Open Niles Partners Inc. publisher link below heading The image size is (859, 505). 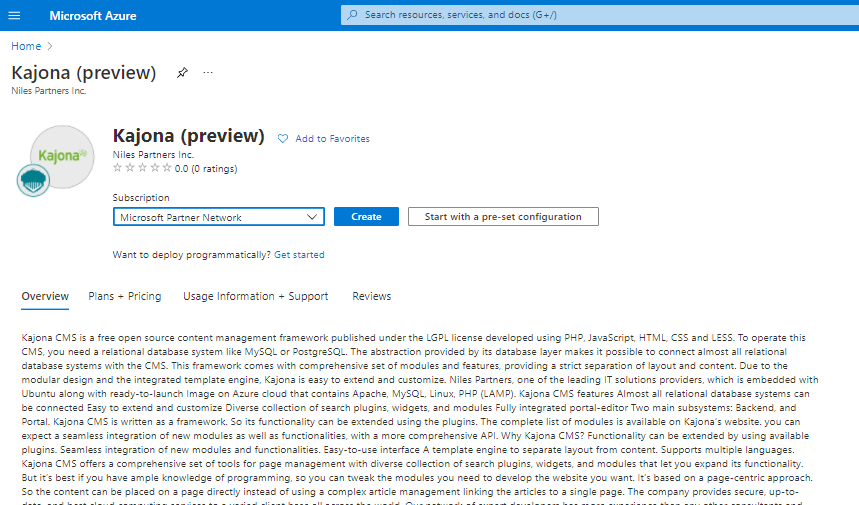tap(153, 155)
